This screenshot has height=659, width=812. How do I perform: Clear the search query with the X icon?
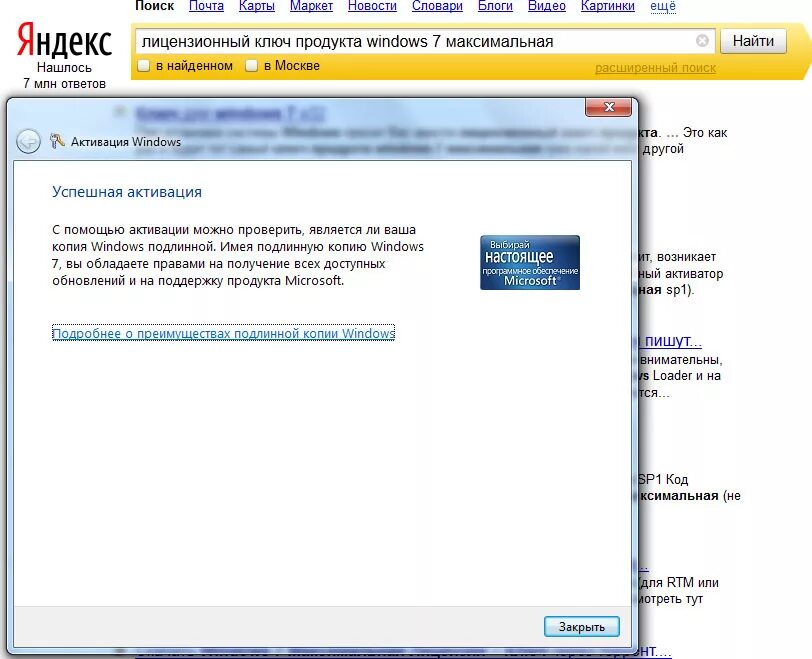702,40
